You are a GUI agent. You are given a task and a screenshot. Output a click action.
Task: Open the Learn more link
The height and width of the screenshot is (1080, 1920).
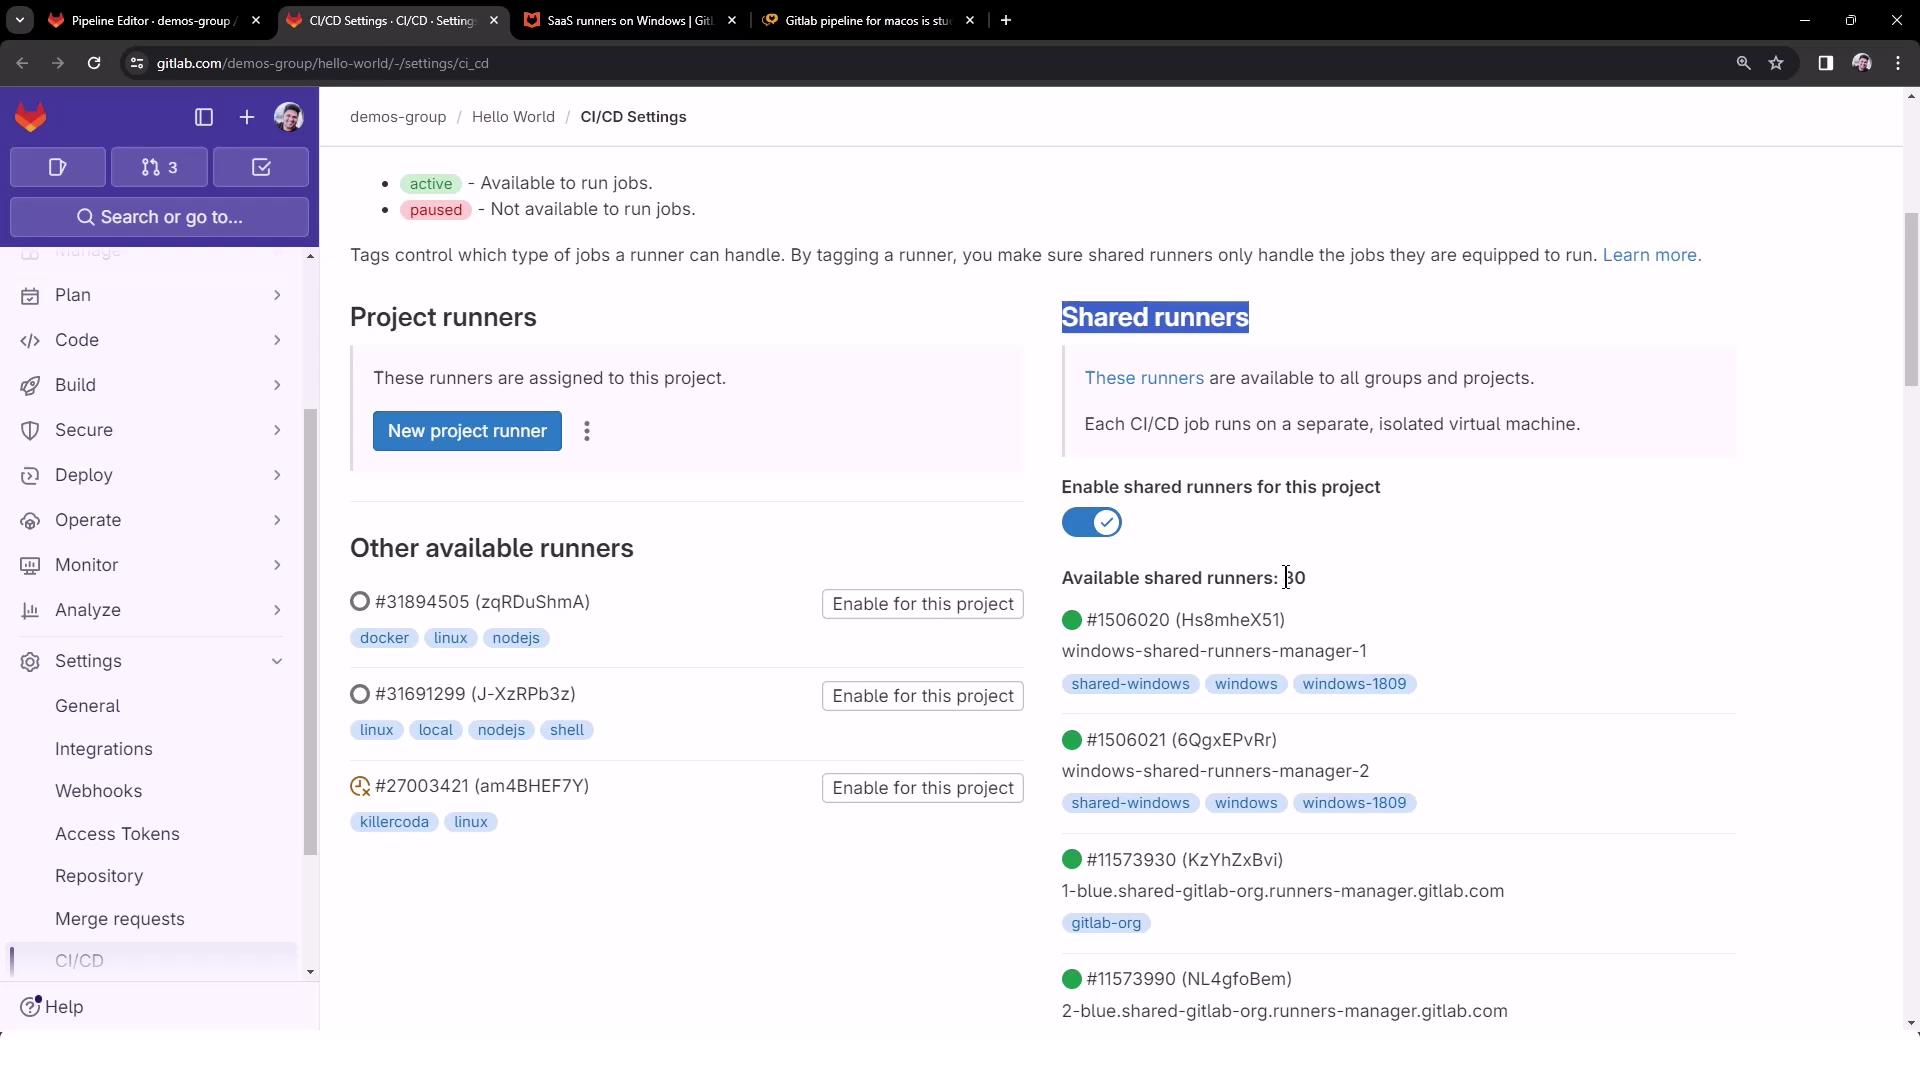tap(1651, 255)
